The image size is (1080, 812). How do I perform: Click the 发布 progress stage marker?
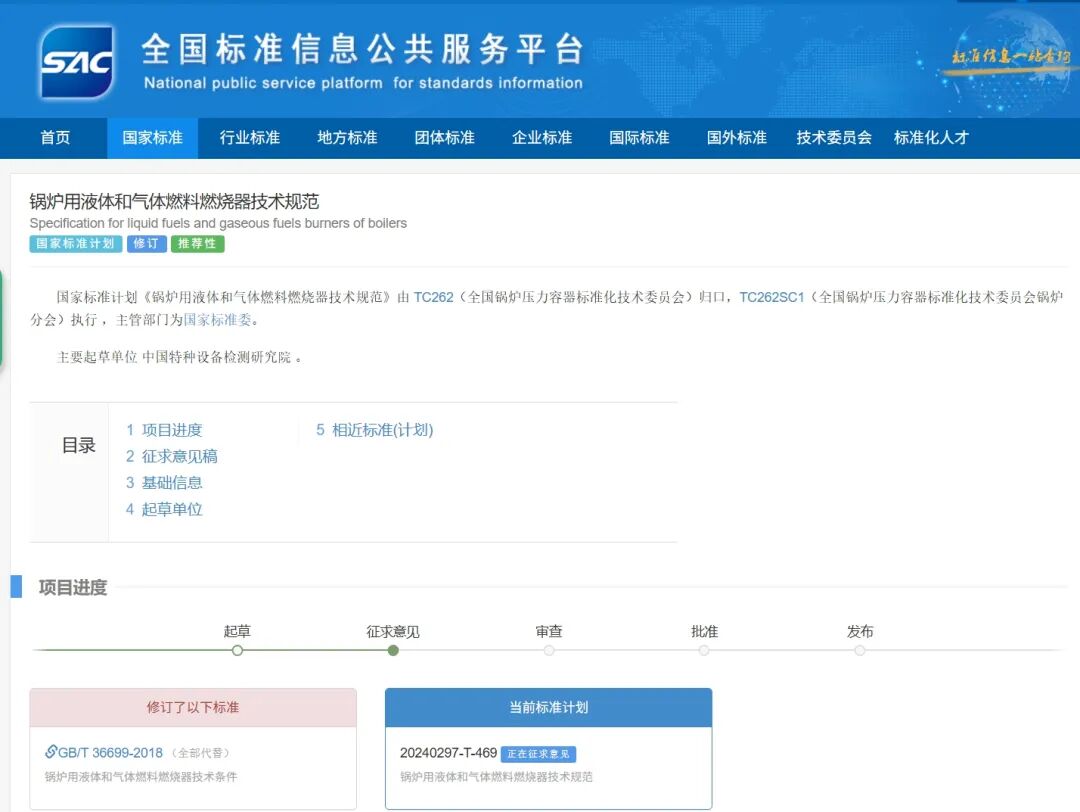[860, 650]
